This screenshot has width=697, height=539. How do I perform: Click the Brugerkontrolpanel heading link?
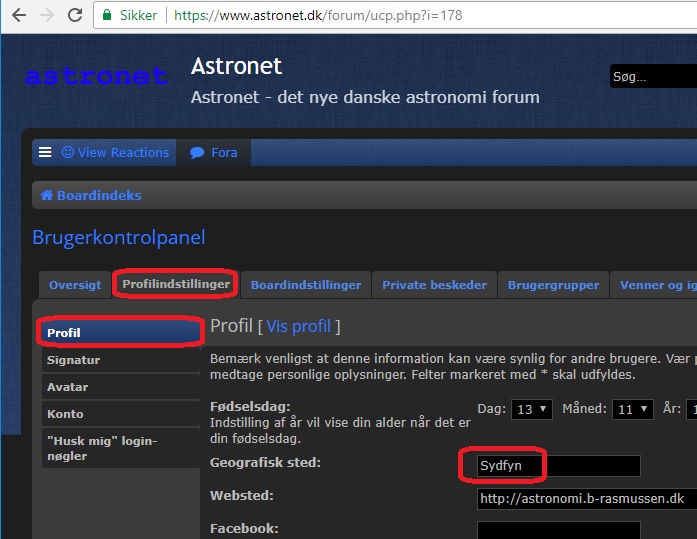coord(119,238)
